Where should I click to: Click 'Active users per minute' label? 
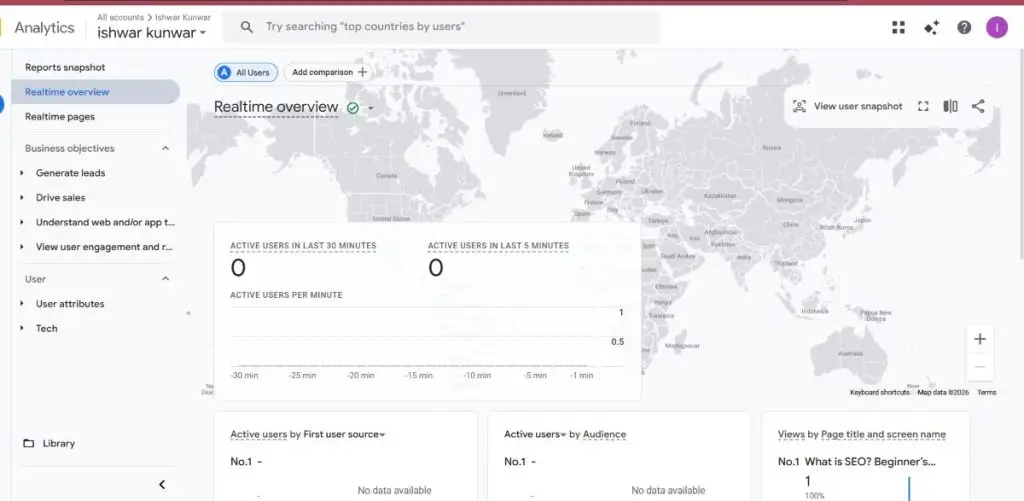(x=286, y=295)
